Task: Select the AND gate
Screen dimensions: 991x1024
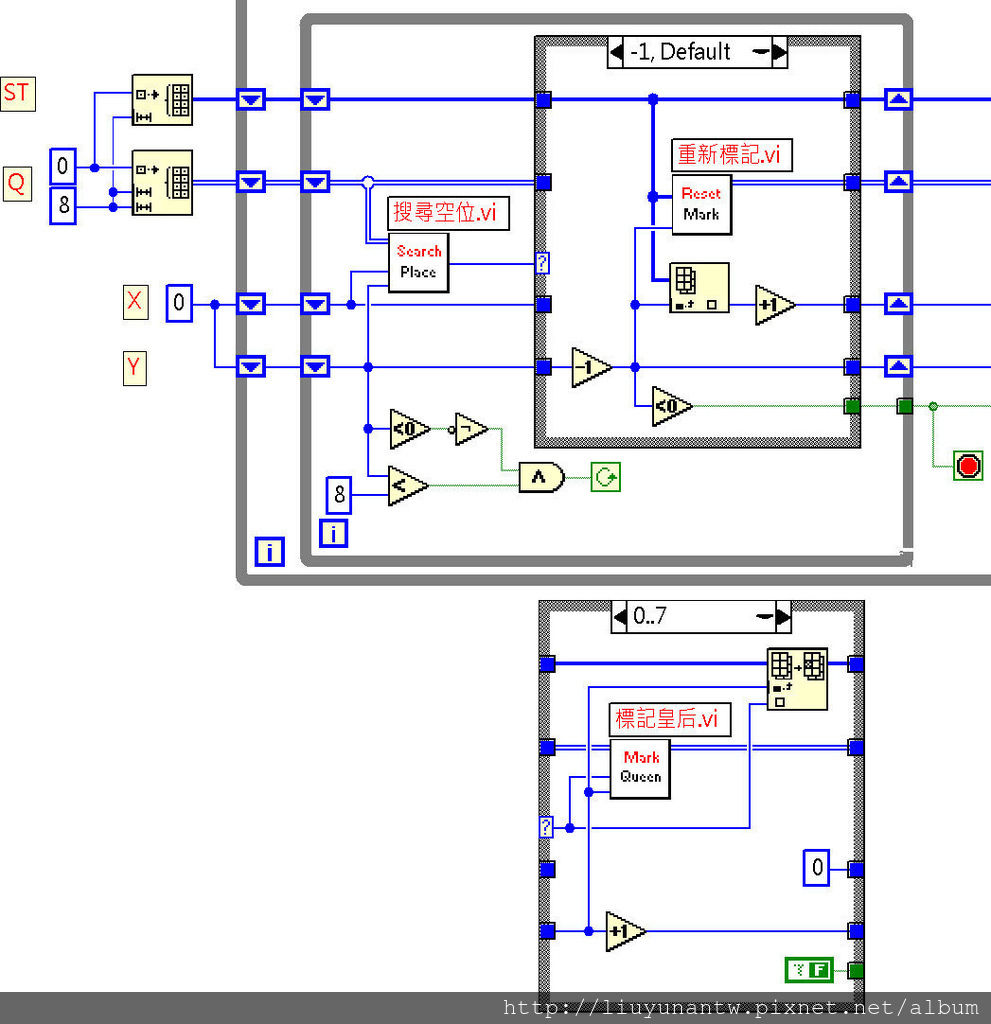Action: (542, 477)
